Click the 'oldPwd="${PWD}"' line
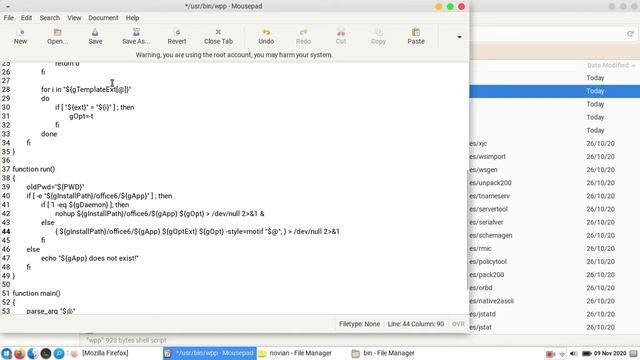 coord(56,187)
